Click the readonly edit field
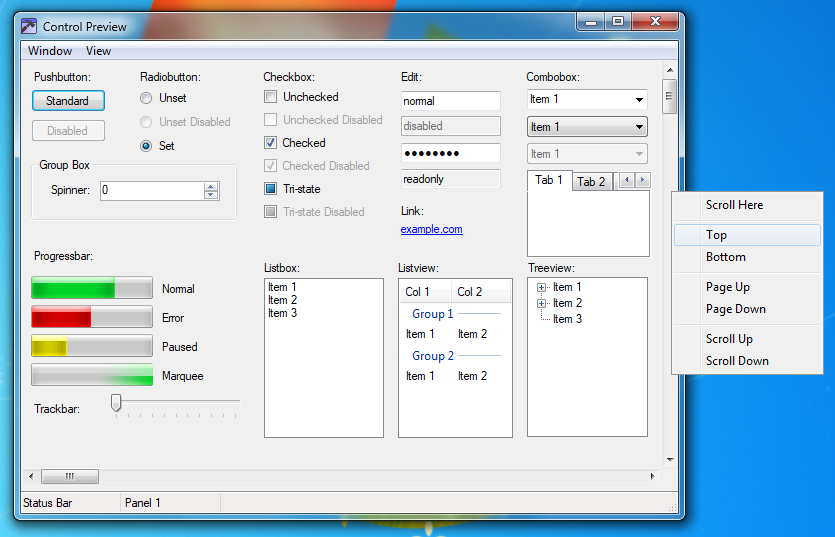This screenshot has width=835, height=537. click(451, 179)
